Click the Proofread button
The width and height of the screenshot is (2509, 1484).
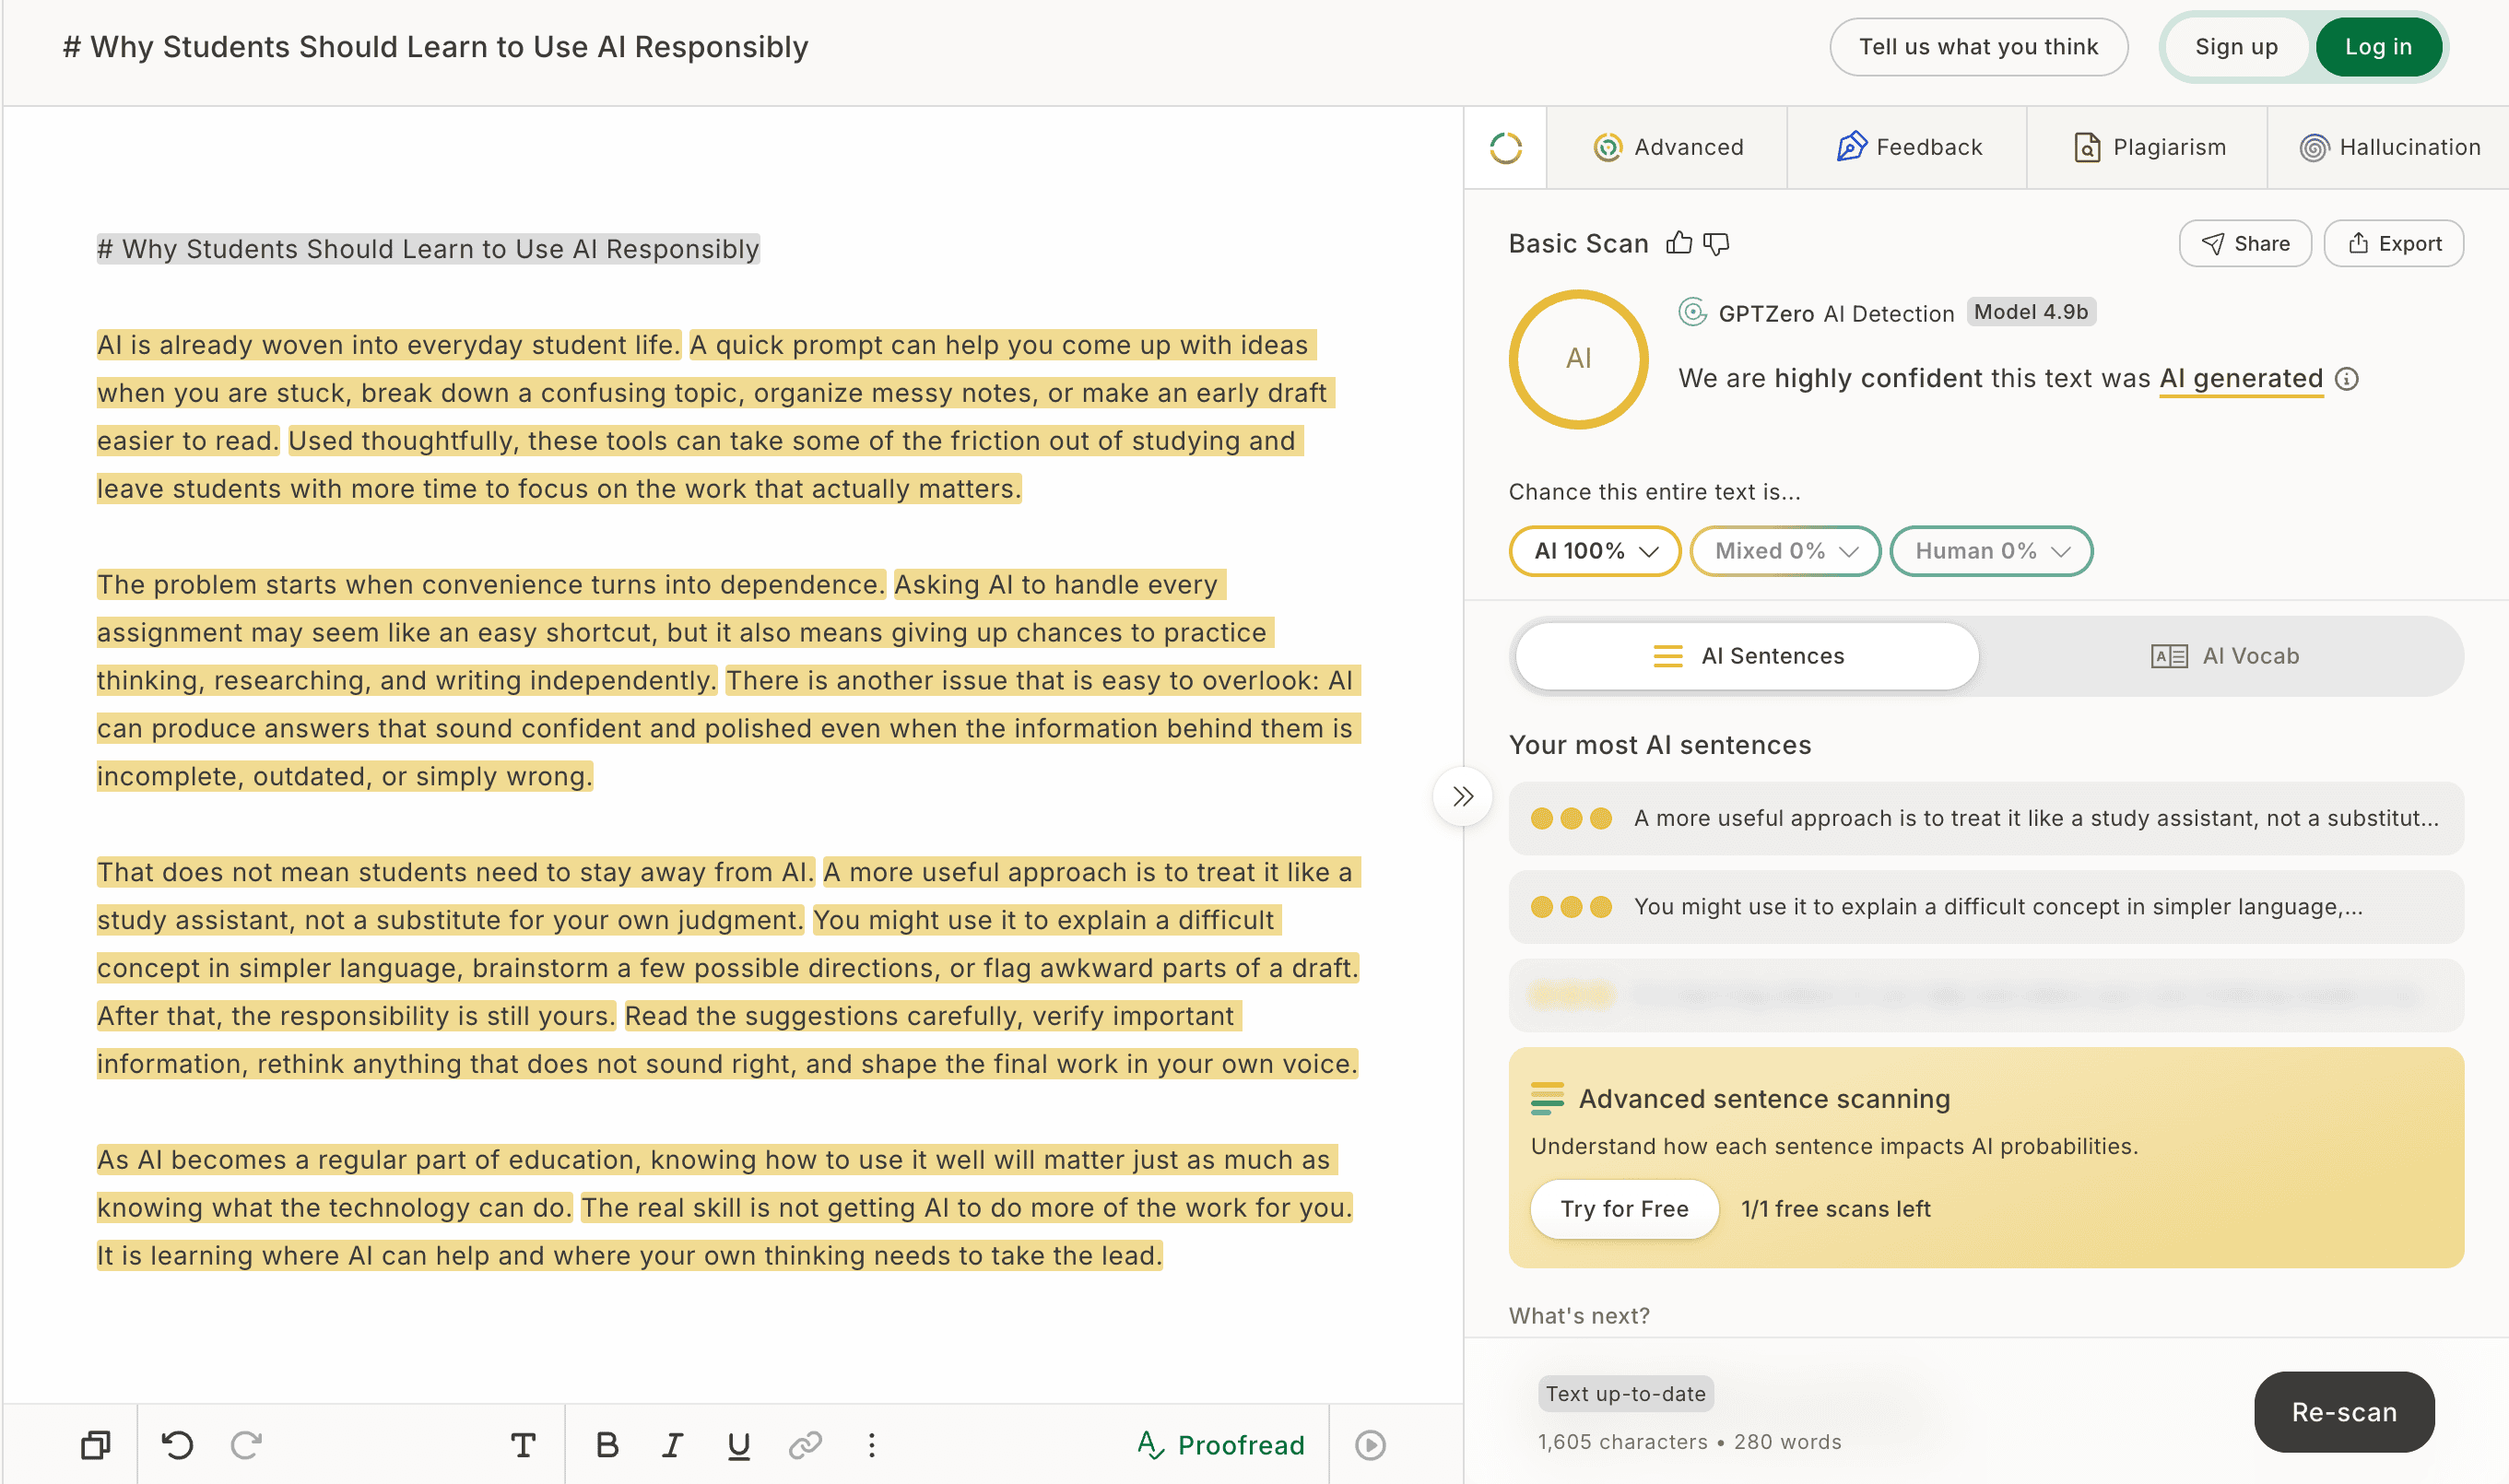click(1221, 1444)
